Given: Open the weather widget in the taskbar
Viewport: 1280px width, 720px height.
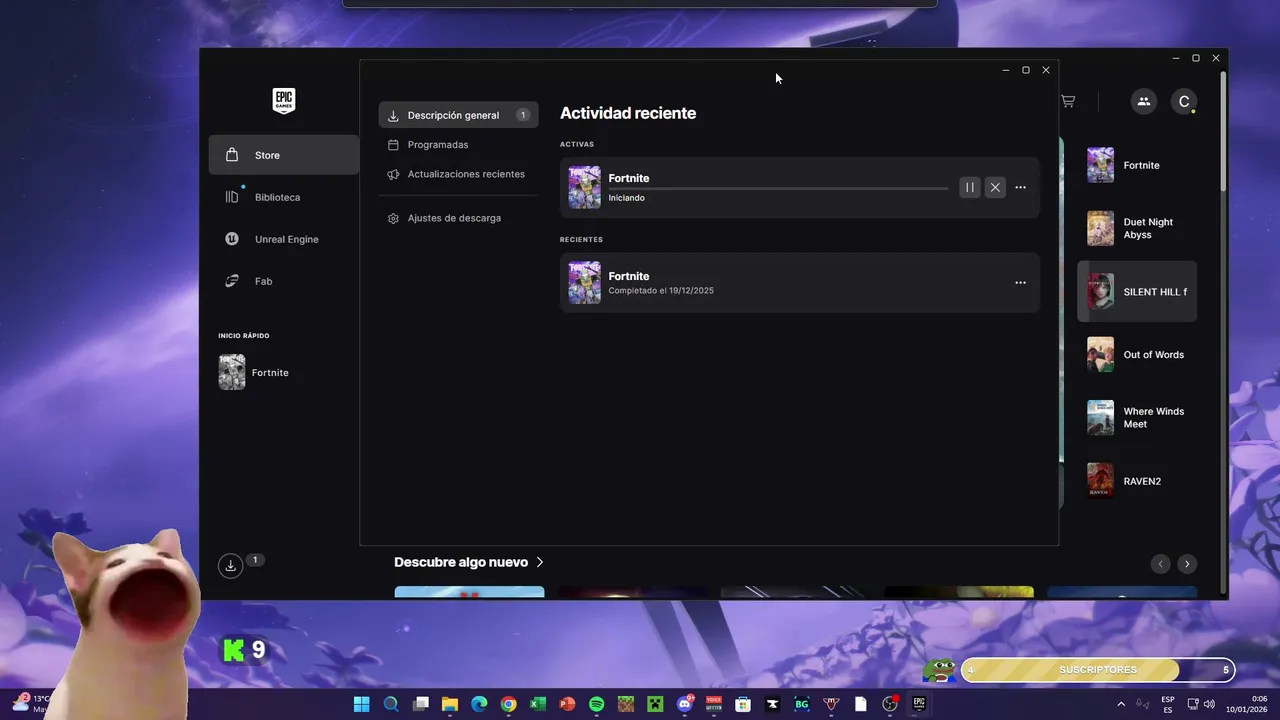Looking at the screenshot, I should coord(31,704).
